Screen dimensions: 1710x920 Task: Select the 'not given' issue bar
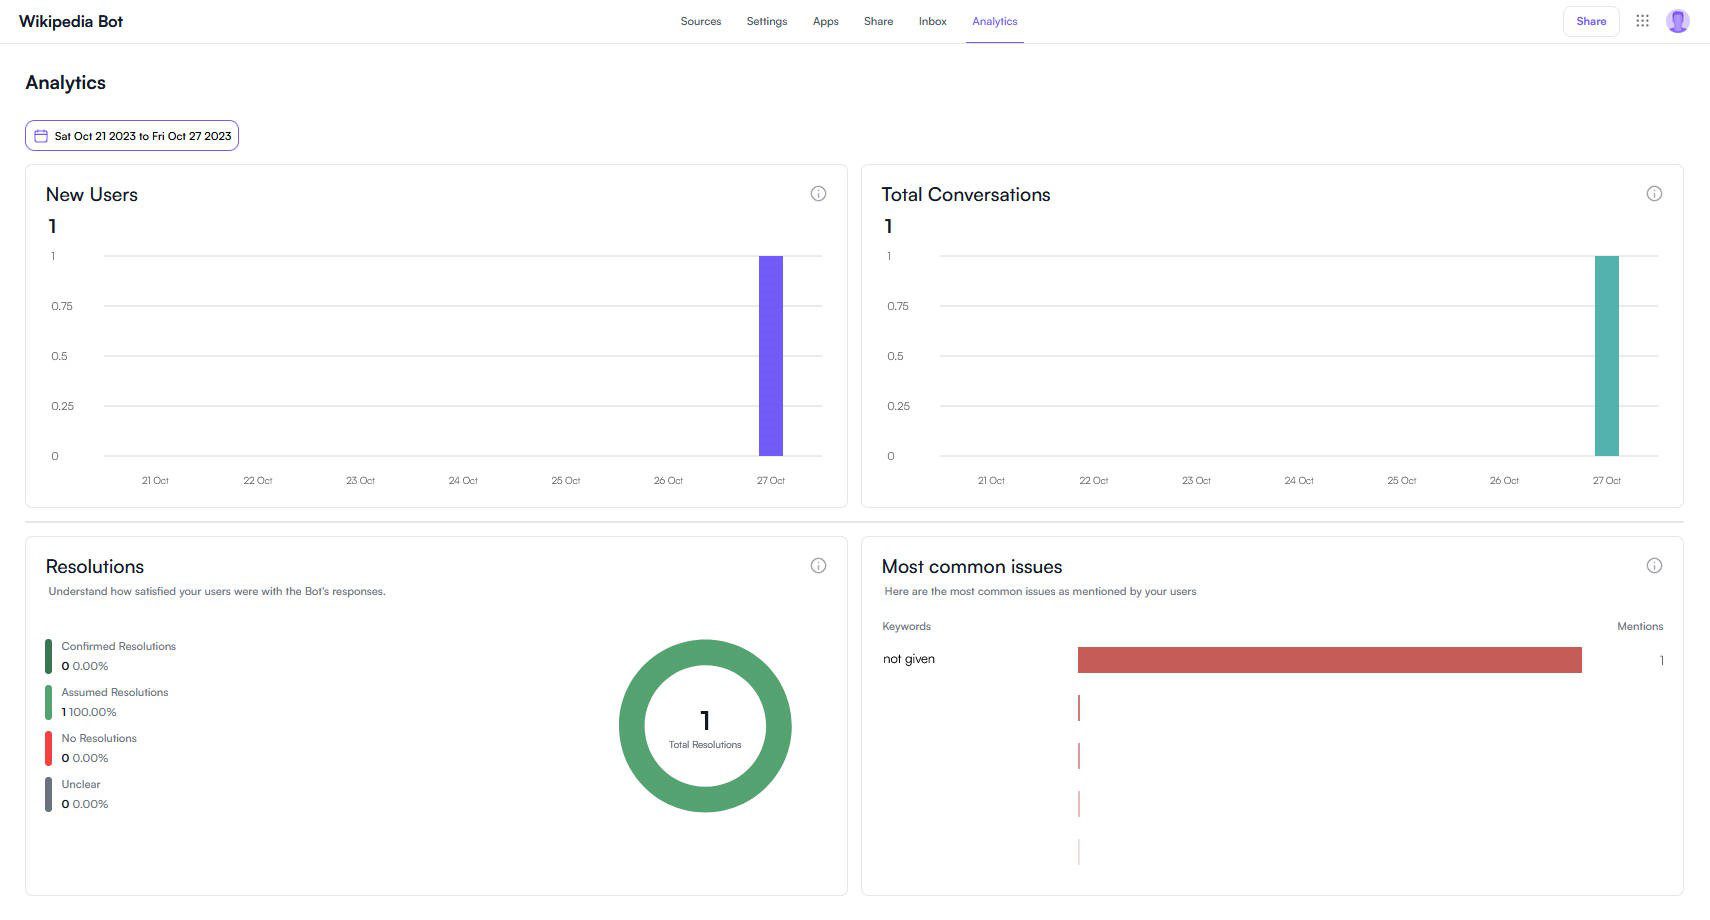point(1329,660)
